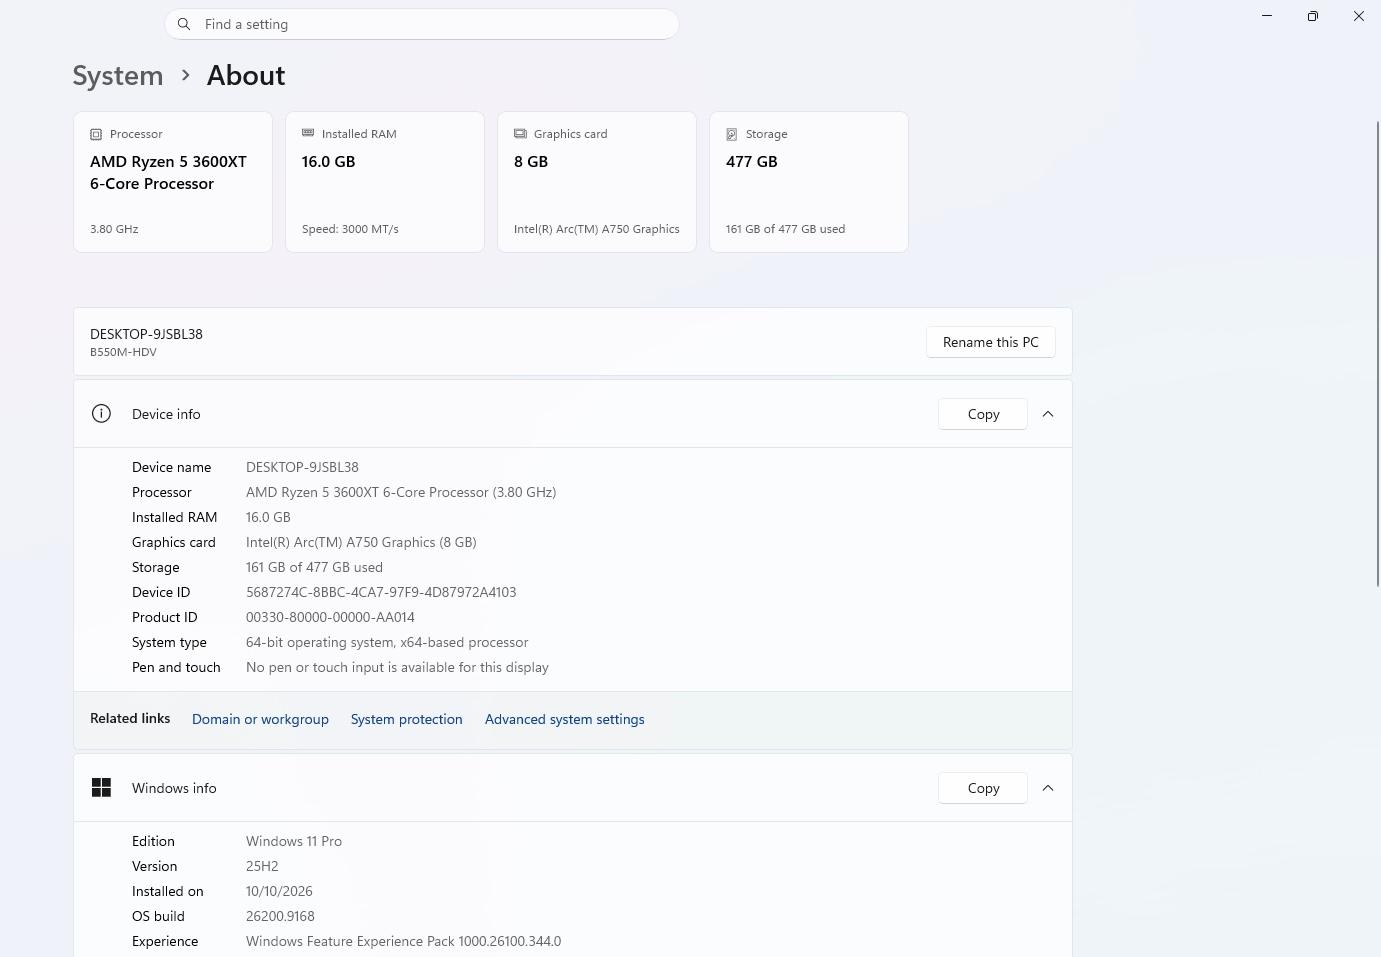The width and height of the screenshot is (1381, 957).
Task: Click the Graphics card icon
Action: pos(520,133)
